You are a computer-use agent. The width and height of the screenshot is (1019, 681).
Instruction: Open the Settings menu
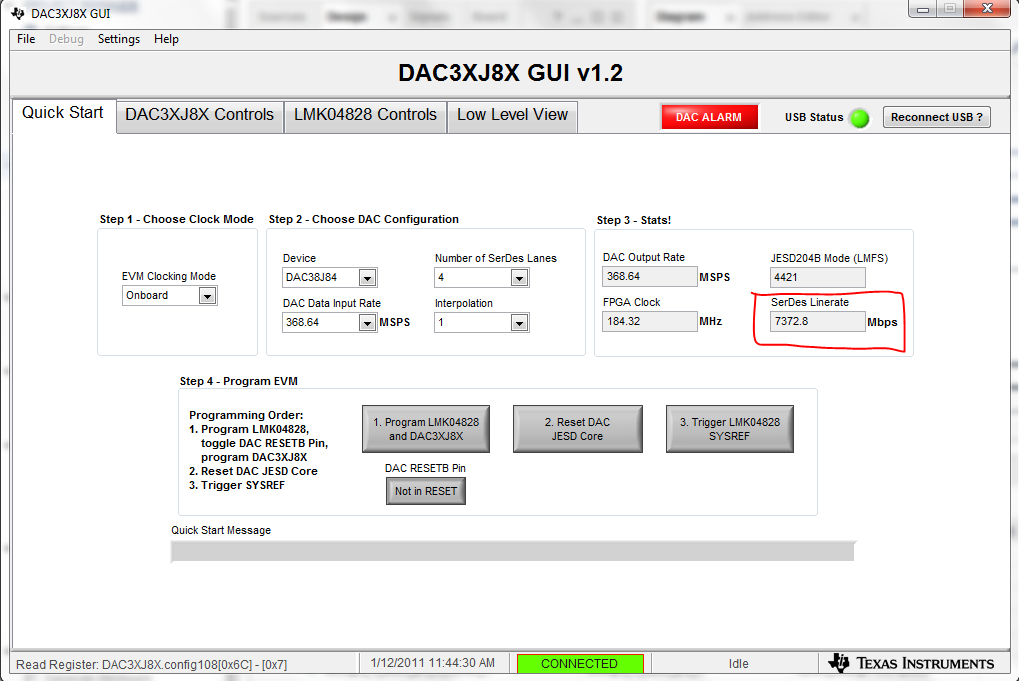(119, 39)
